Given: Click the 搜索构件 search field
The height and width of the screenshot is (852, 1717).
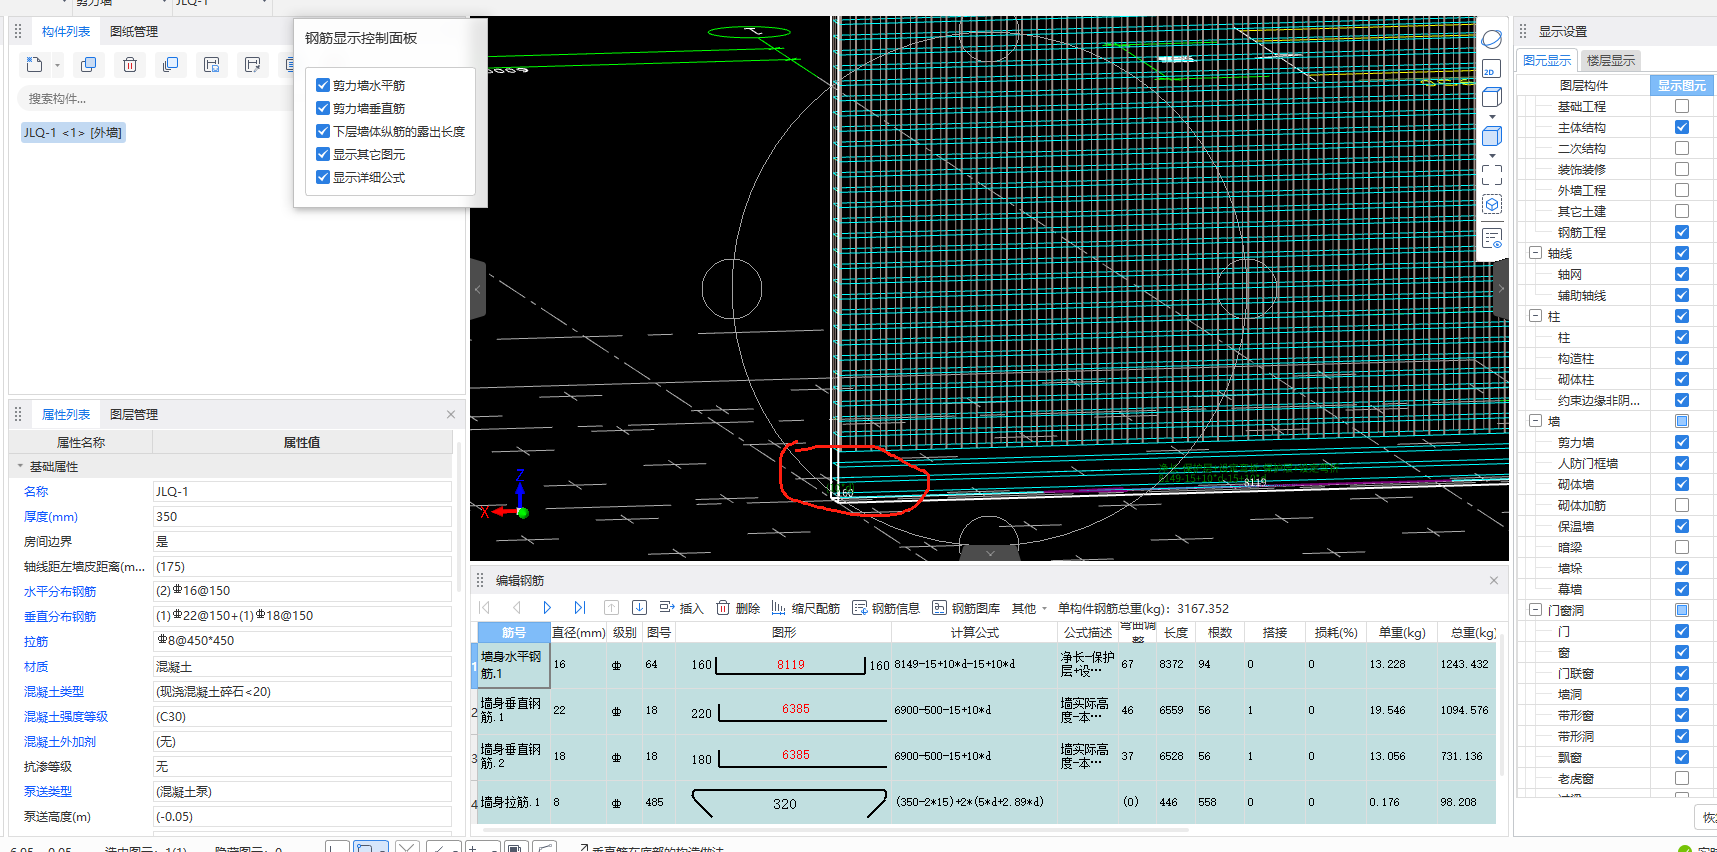Looking at the screenshot, I should 155,99.
